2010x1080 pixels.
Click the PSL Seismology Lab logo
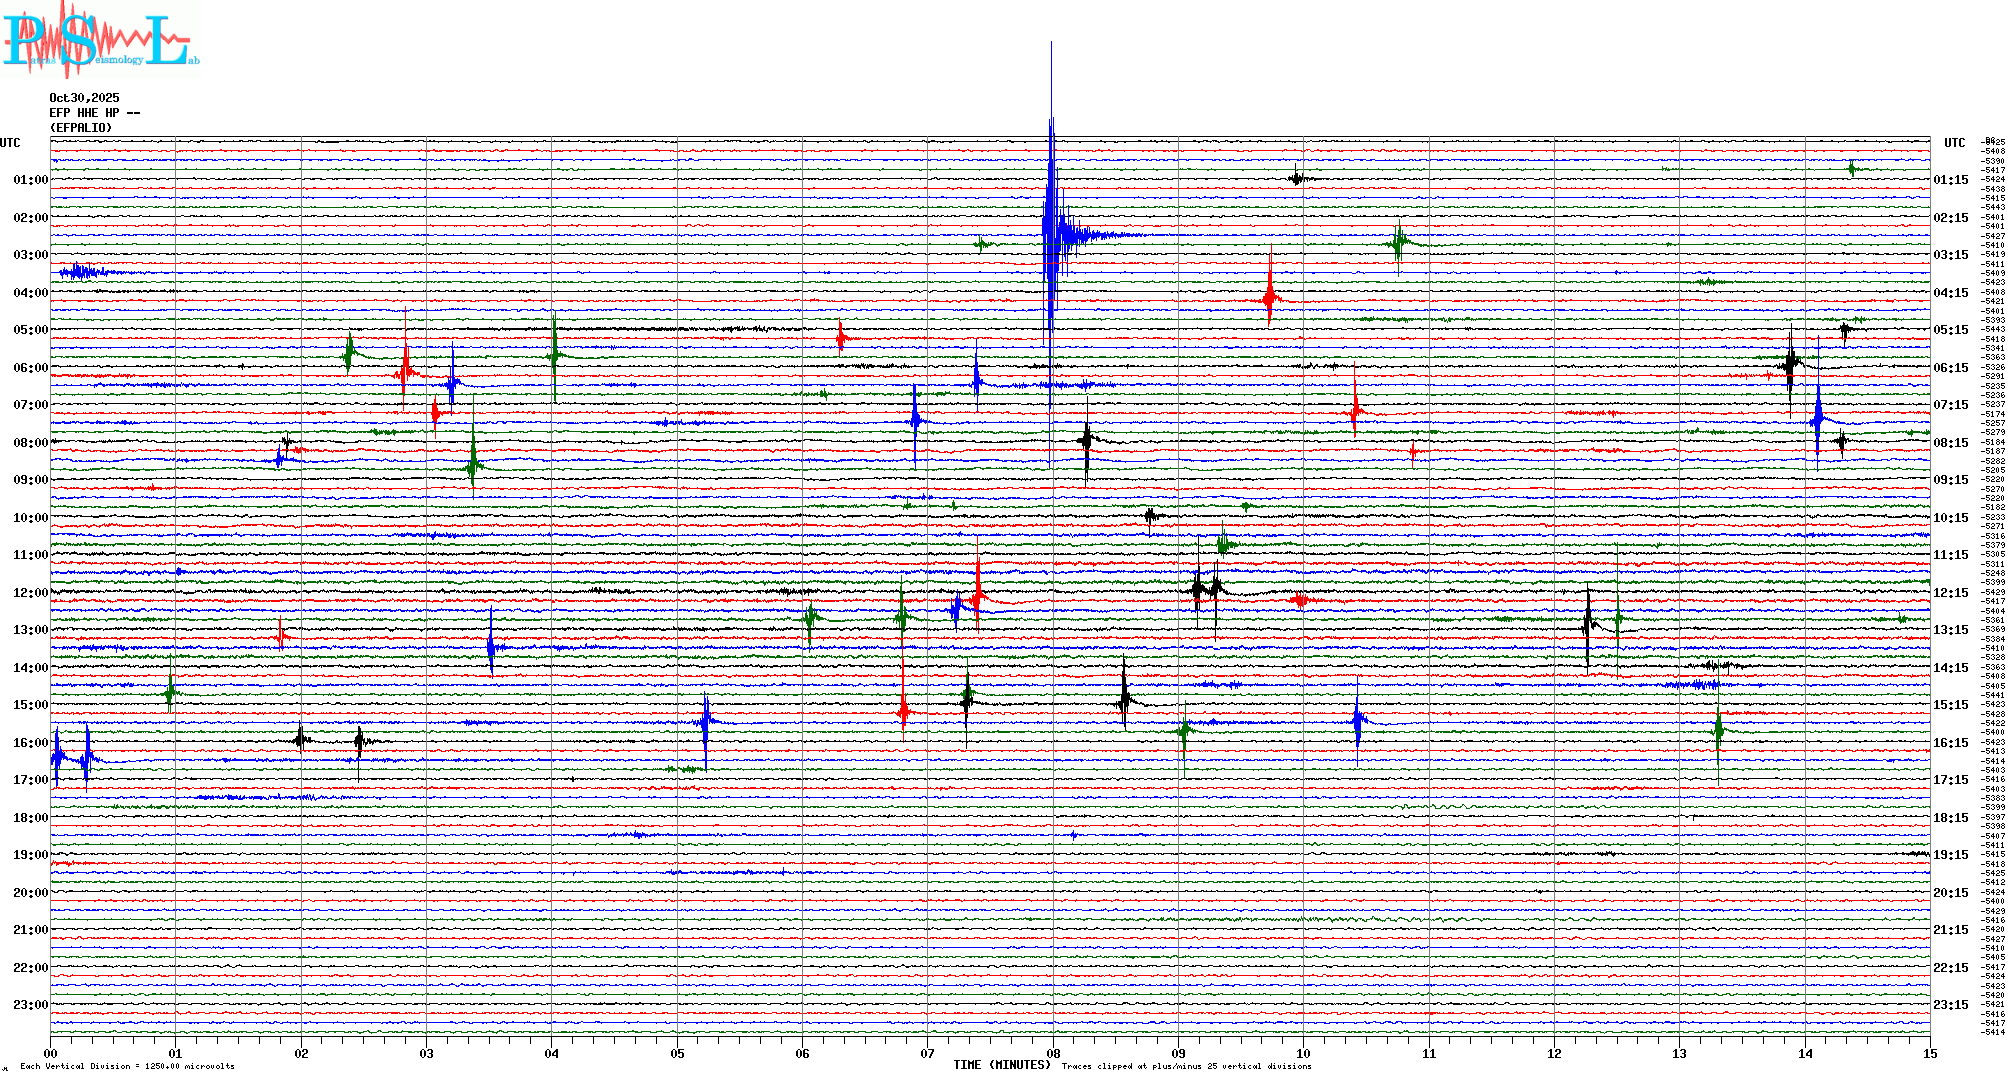click(x=100, y=40)
